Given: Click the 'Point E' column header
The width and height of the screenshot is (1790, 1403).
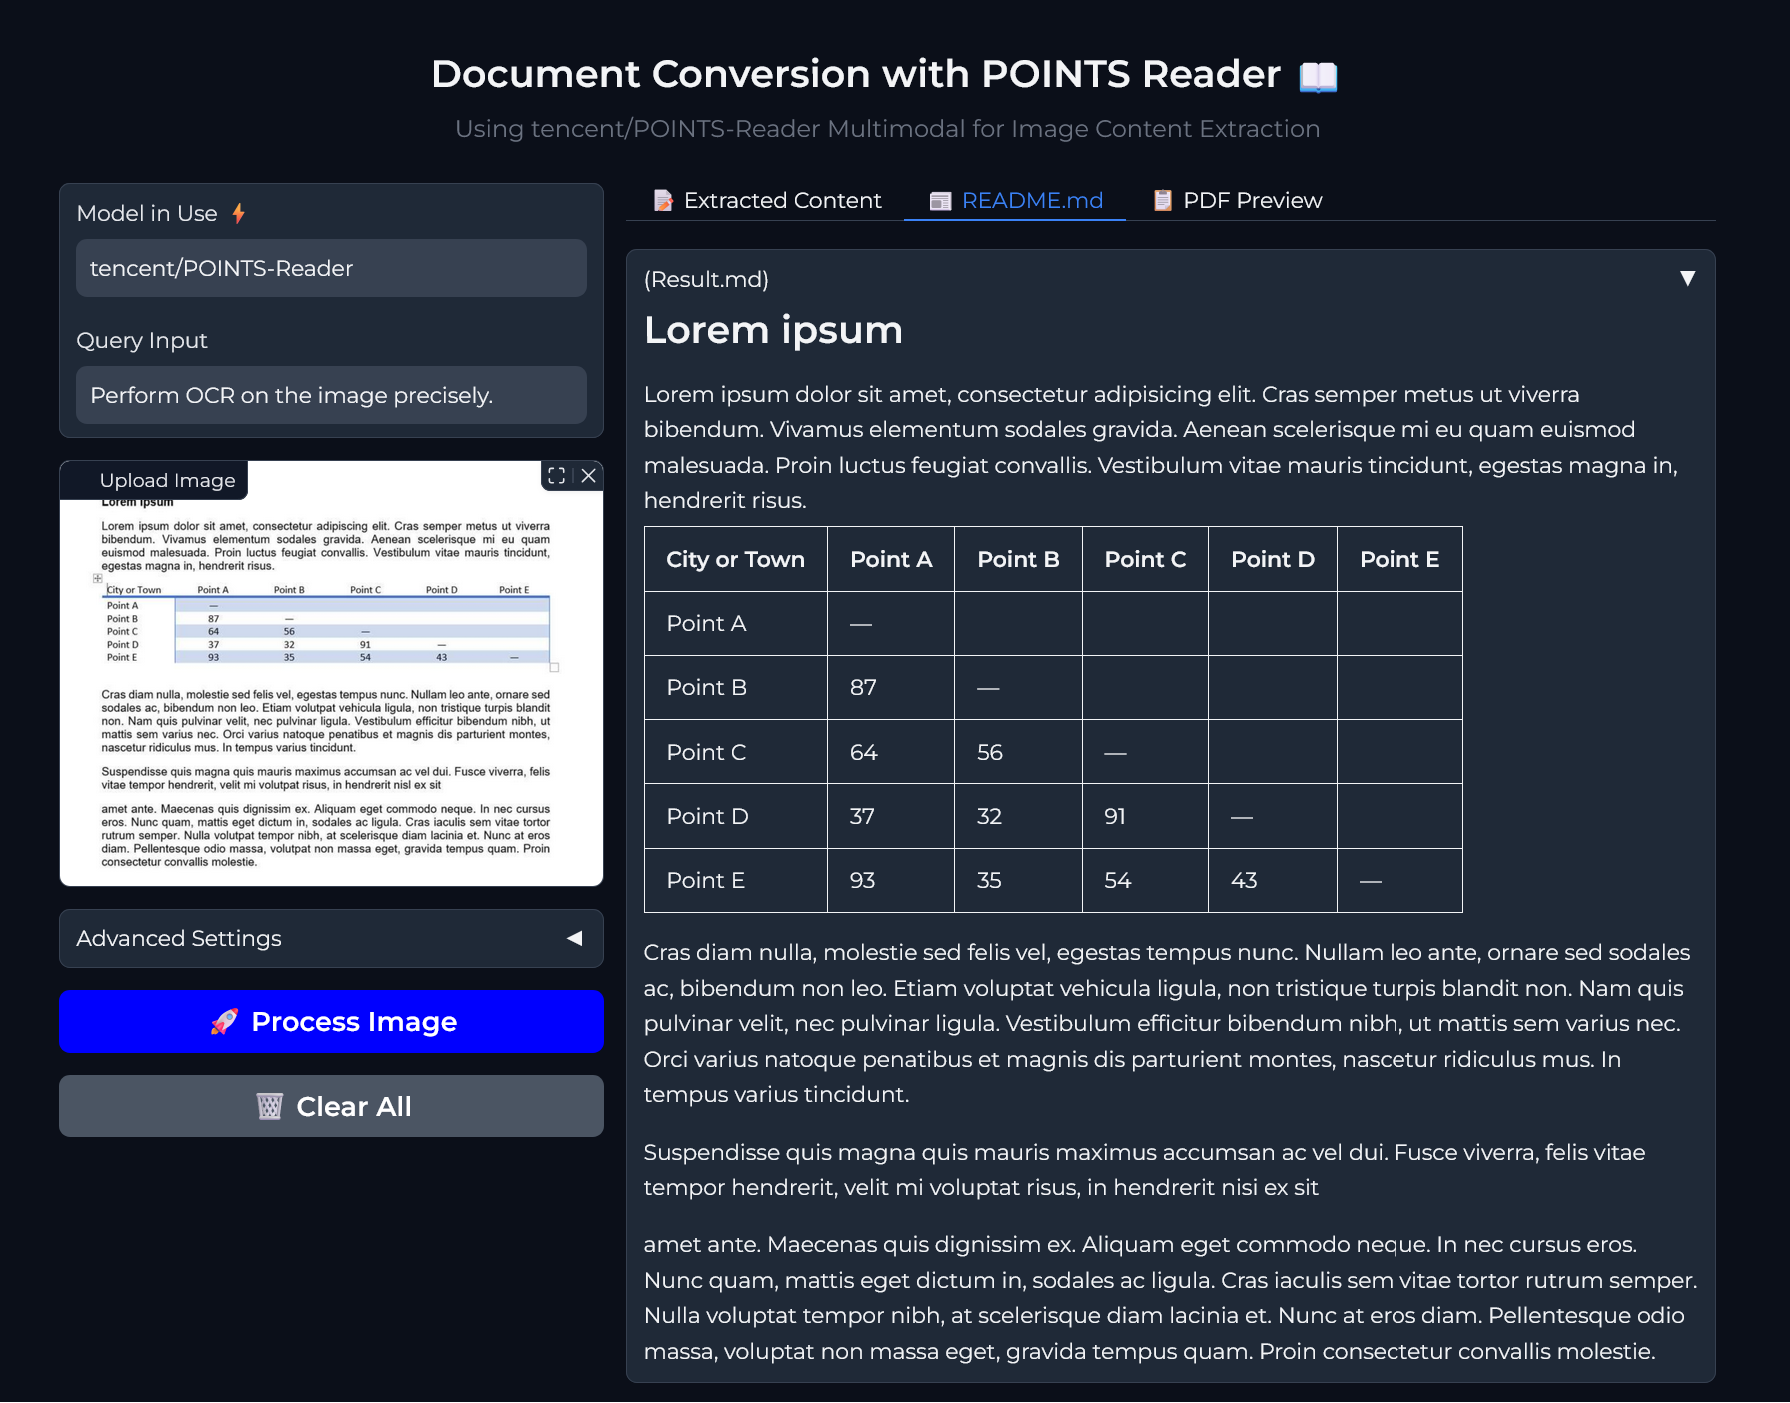Looking at the screenshot, I should click(x=1400, y=560).
